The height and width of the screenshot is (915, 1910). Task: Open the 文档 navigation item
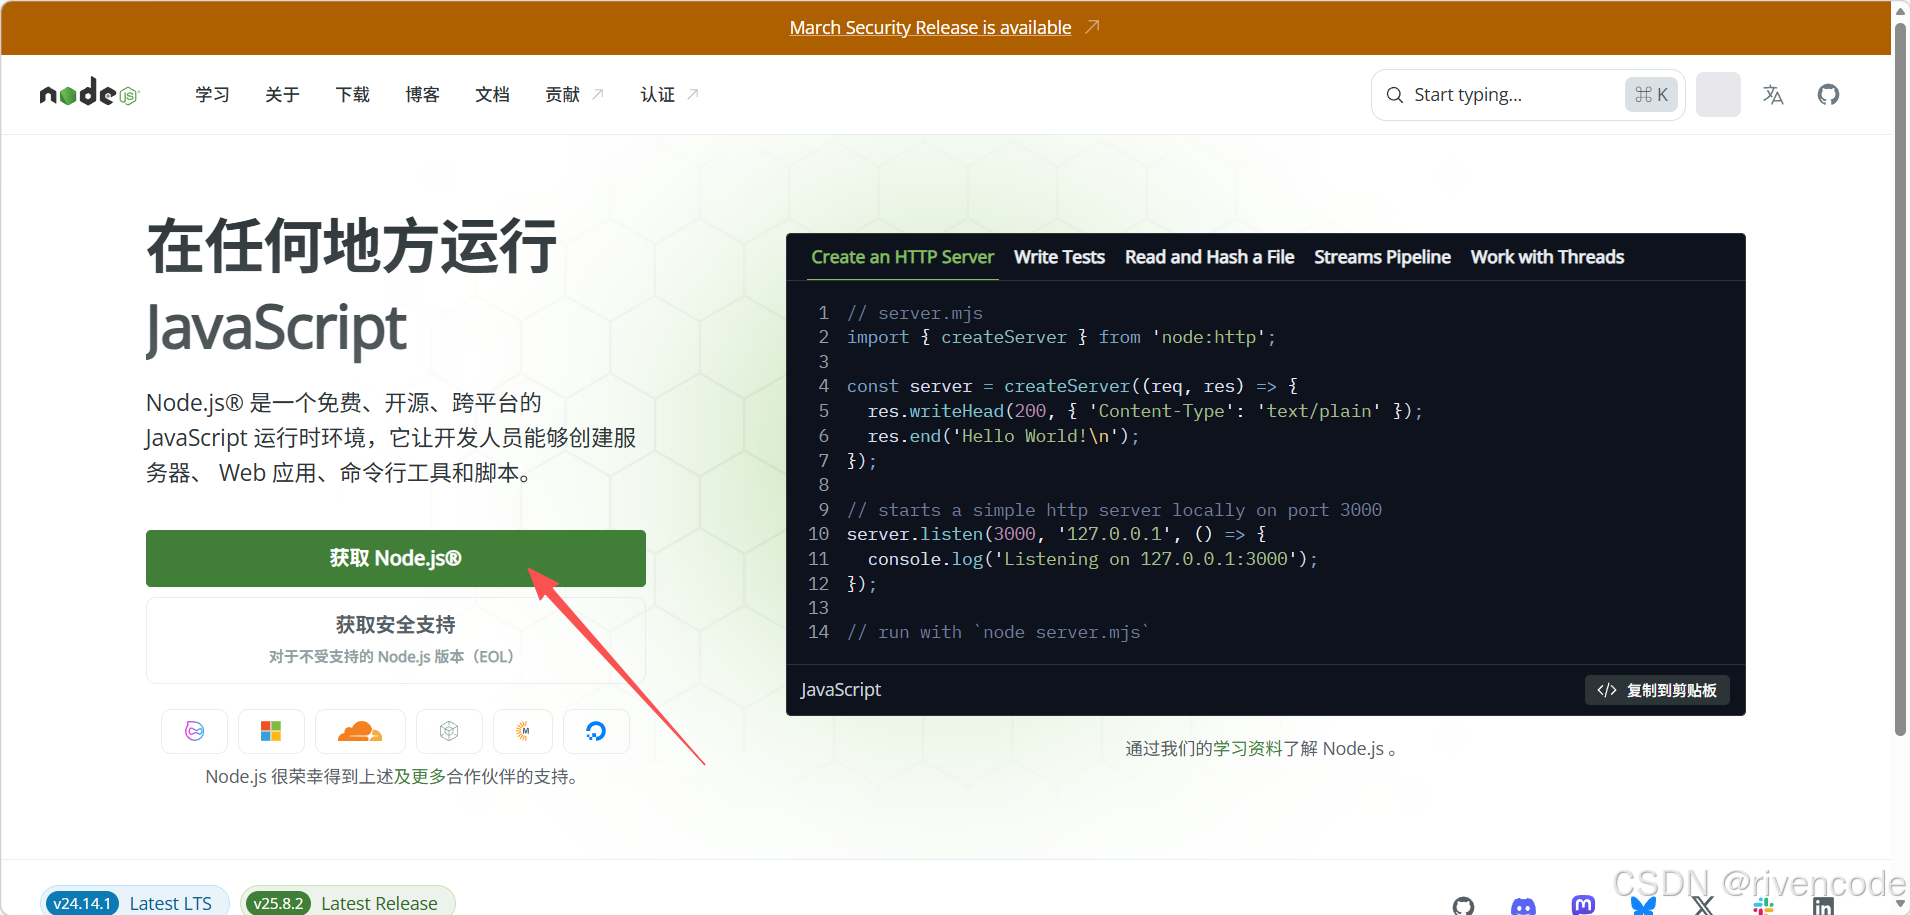point(492,95)
